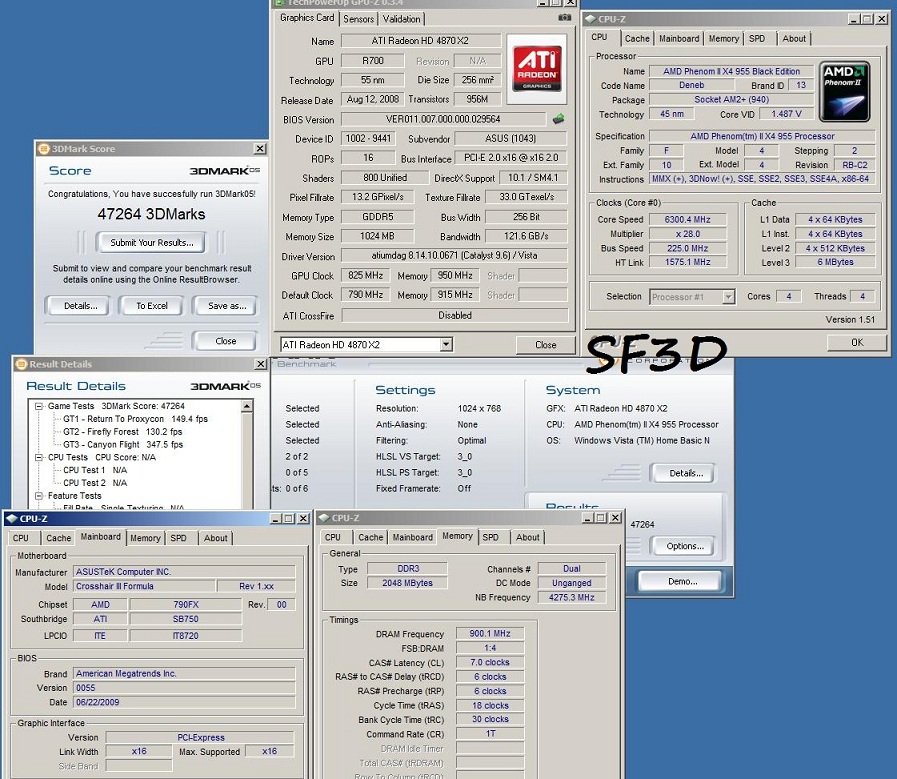Image resolution: width=897 pixels, height=779 pixels.
Task: Switch to Validation tab in GPU-Z
Action: pos(402,19)
